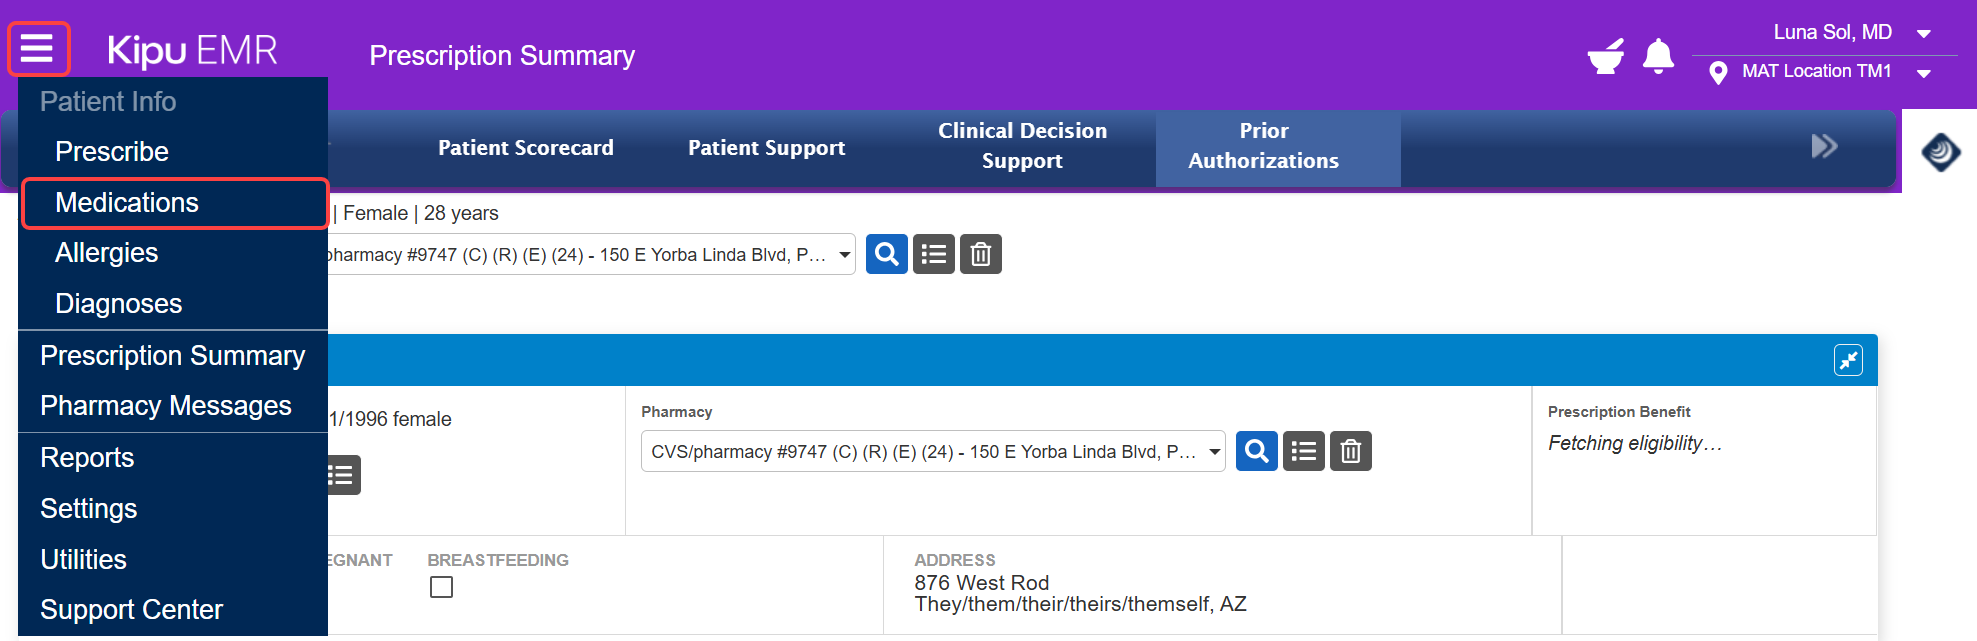The width and height of the screenshot is (1977, 641).
Task: Click the location pin icon
Action: coord(1718,72)
